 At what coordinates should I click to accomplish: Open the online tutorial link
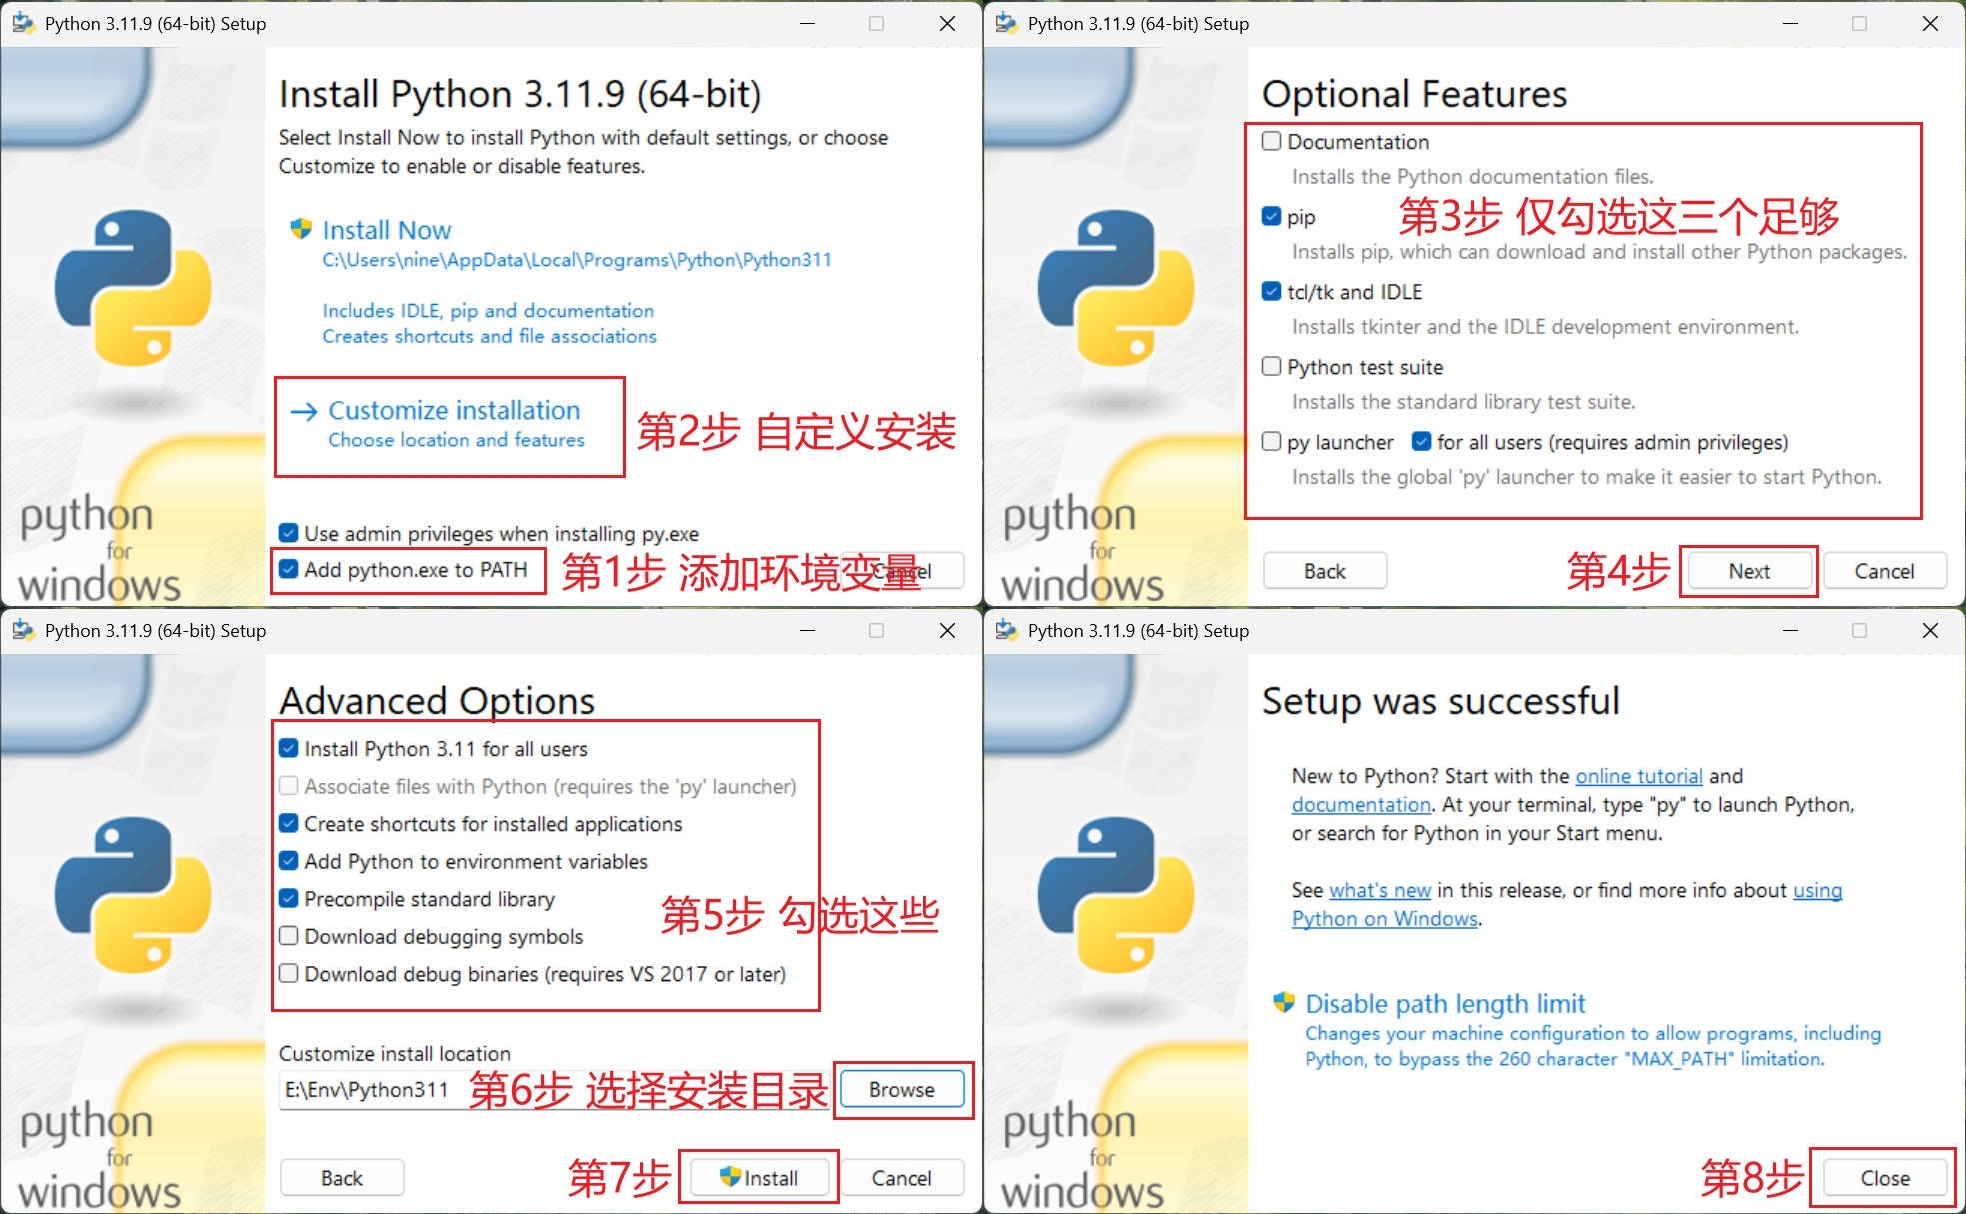pos(1639,776)
